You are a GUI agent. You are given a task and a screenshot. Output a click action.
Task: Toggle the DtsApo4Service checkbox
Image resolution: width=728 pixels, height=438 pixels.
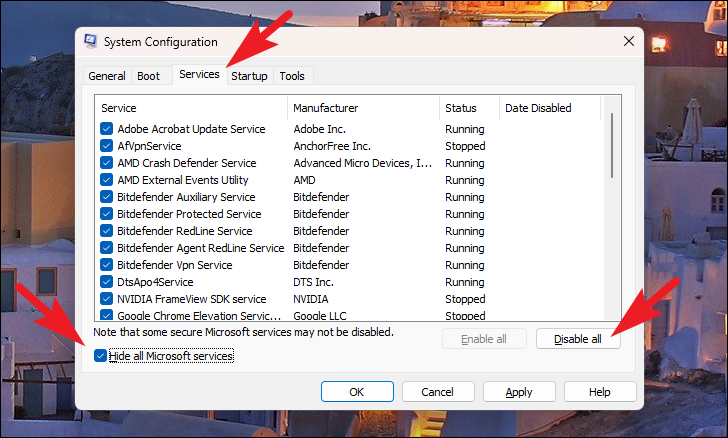click(106, 282)
